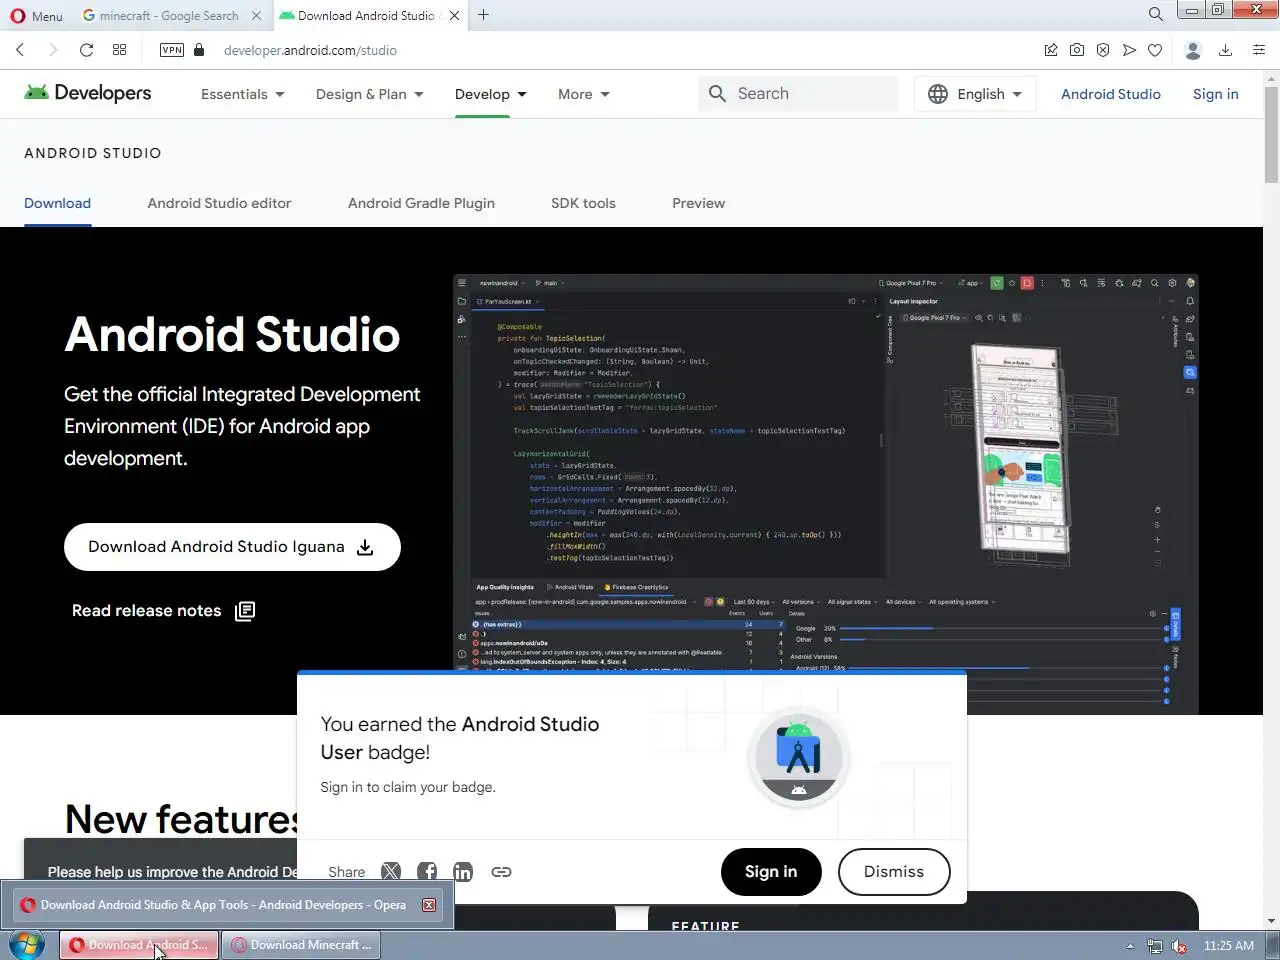The width and height of the screenshot is (1280, 960).
Task: Click Download Android Studio Iguana button
Action: [x=232, y=547]
